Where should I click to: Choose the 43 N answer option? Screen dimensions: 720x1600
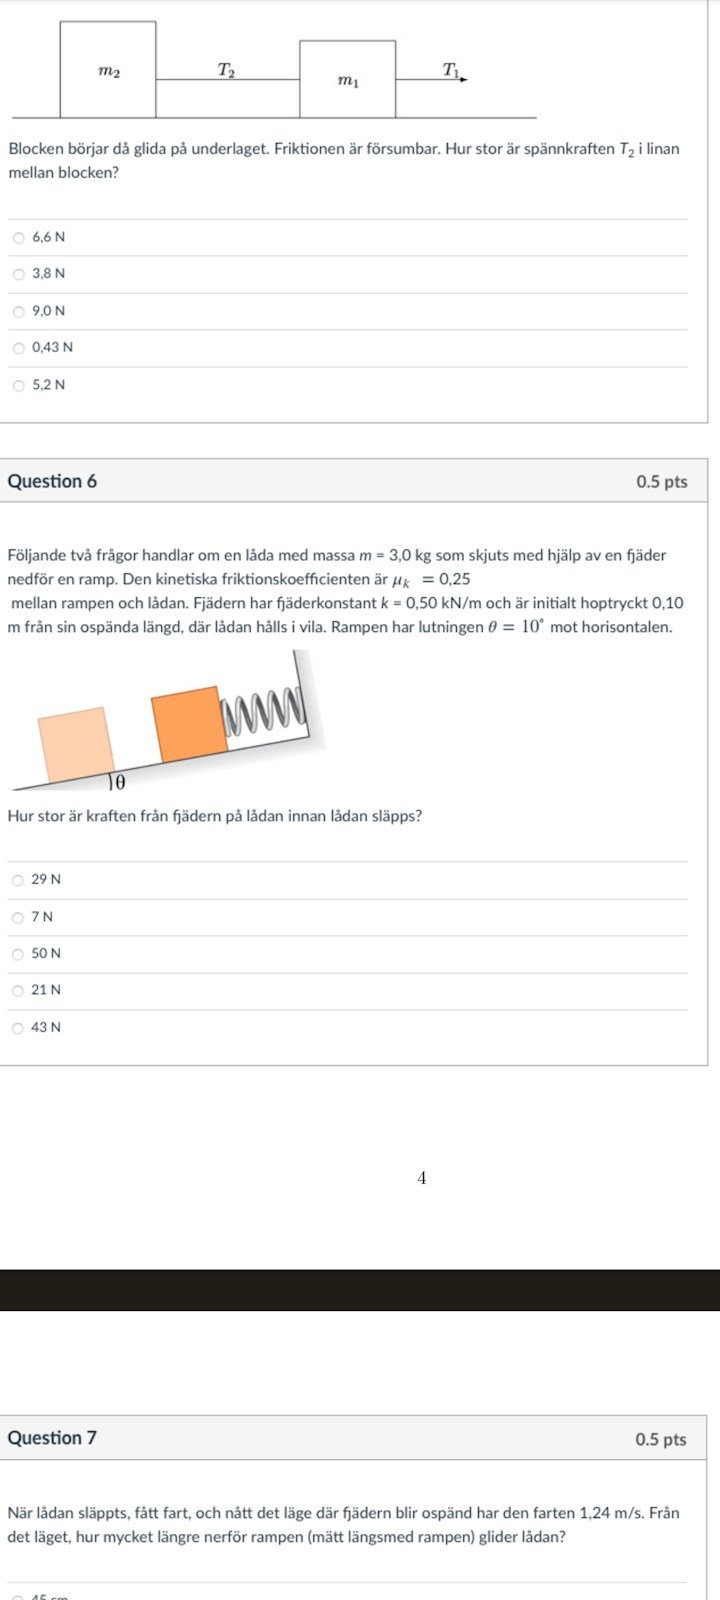[18, 1027]
